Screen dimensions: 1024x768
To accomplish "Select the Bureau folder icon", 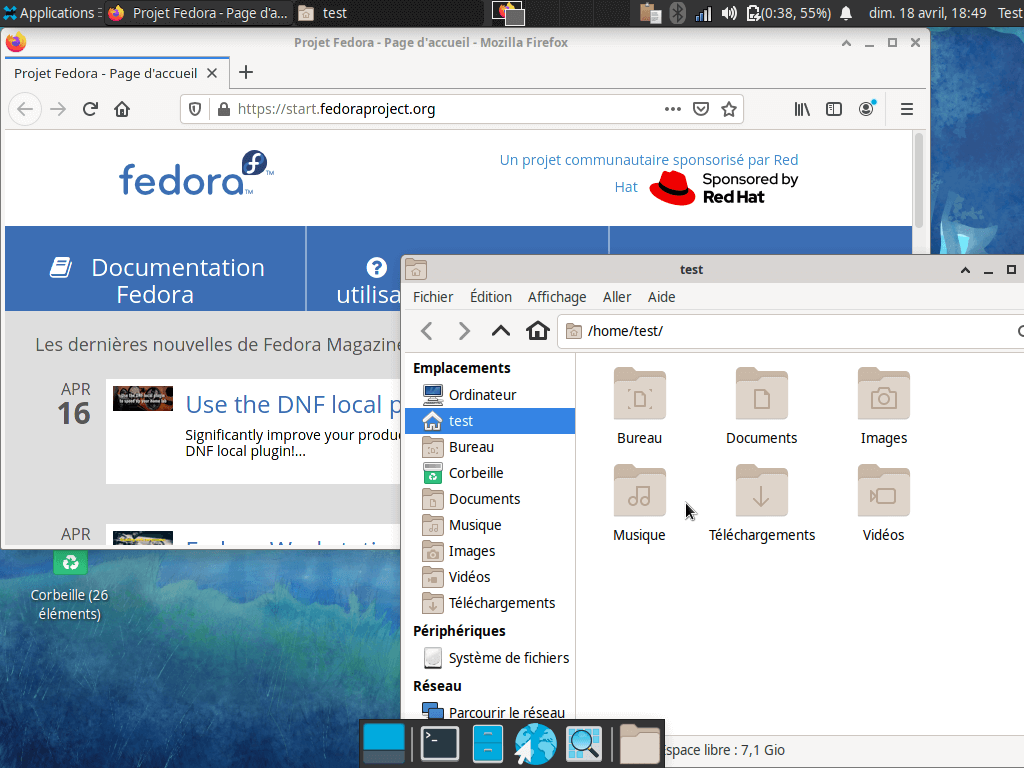I will click(639, 394).
